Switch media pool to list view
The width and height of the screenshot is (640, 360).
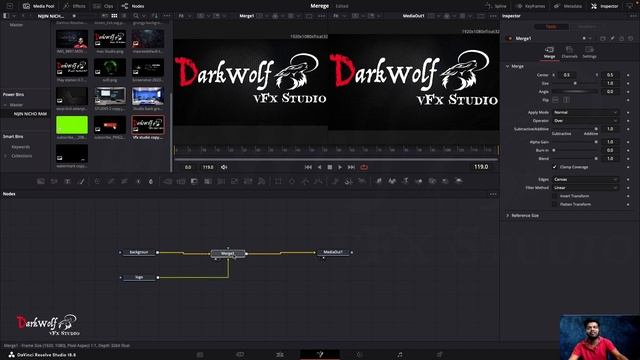124,16
